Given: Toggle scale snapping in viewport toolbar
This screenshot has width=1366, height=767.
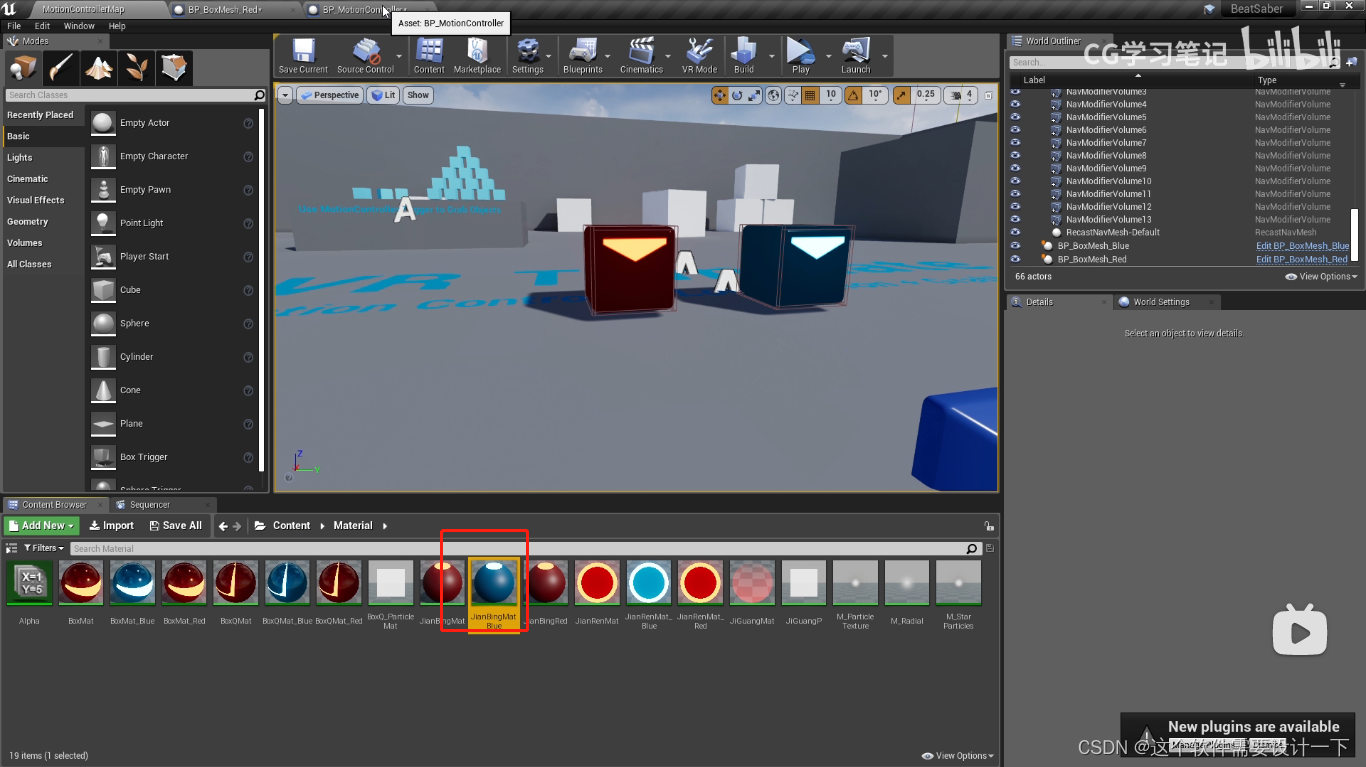Looking at the screenshot, I should [x=901, y=95].
